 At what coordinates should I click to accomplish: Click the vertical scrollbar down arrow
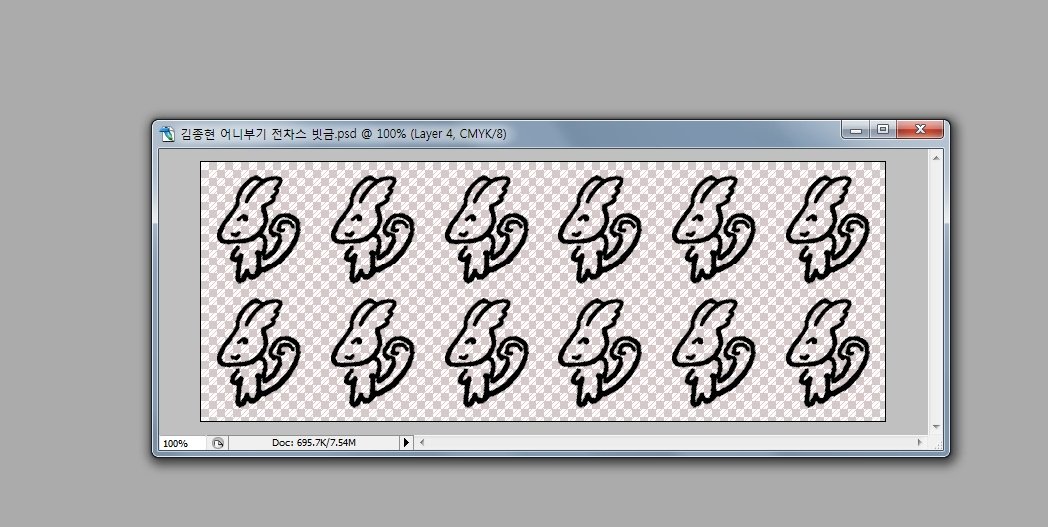(x=936, y=427)
